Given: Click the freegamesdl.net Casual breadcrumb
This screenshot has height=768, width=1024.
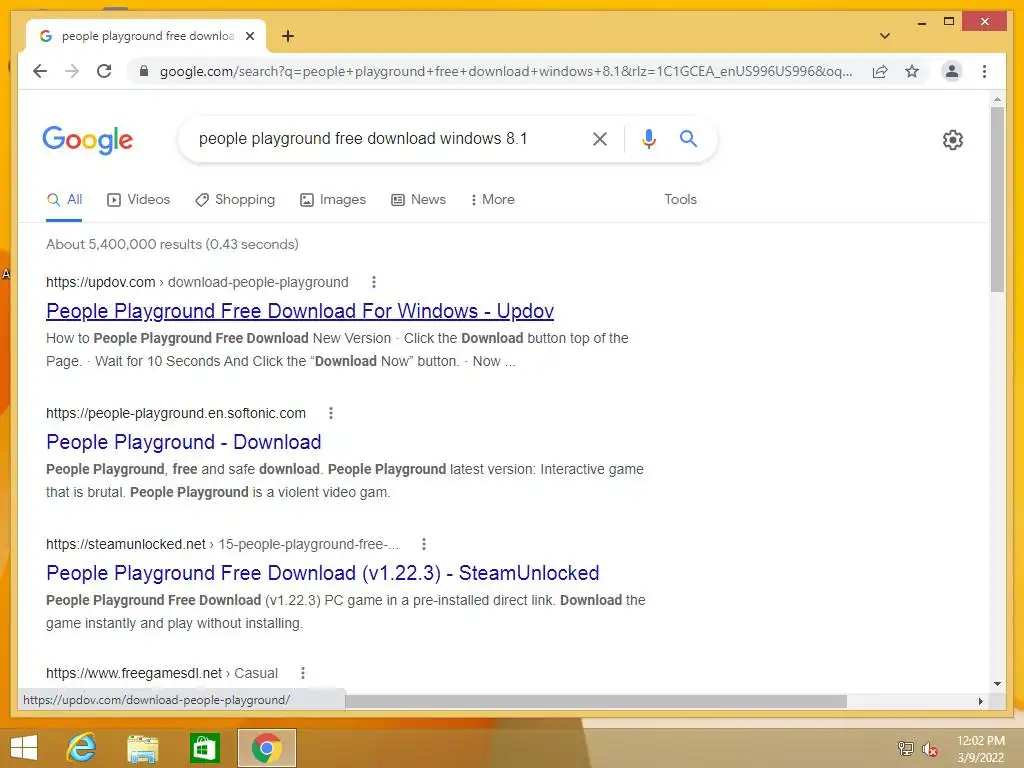Looking at the screenshot, I should tap(162, 673).
